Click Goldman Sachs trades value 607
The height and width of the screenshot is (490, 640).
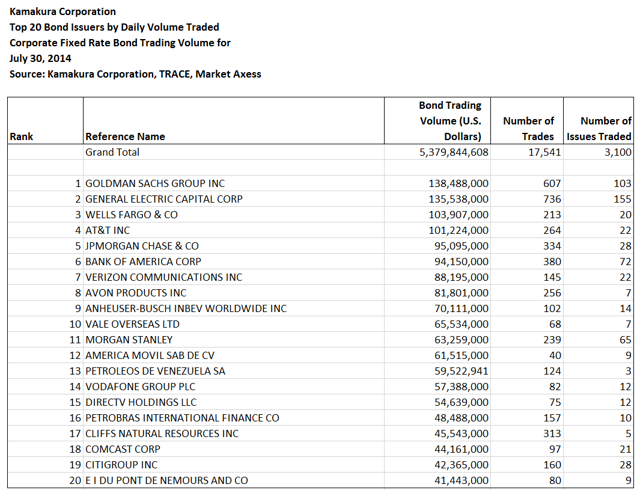click(552, 183)
